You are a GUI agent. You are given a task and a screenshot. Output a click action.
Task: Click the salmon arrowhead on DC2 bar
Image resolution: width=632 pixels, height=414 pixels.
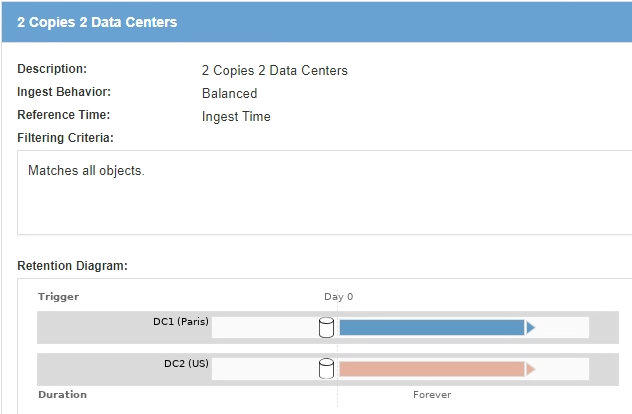tap(531, 369)
